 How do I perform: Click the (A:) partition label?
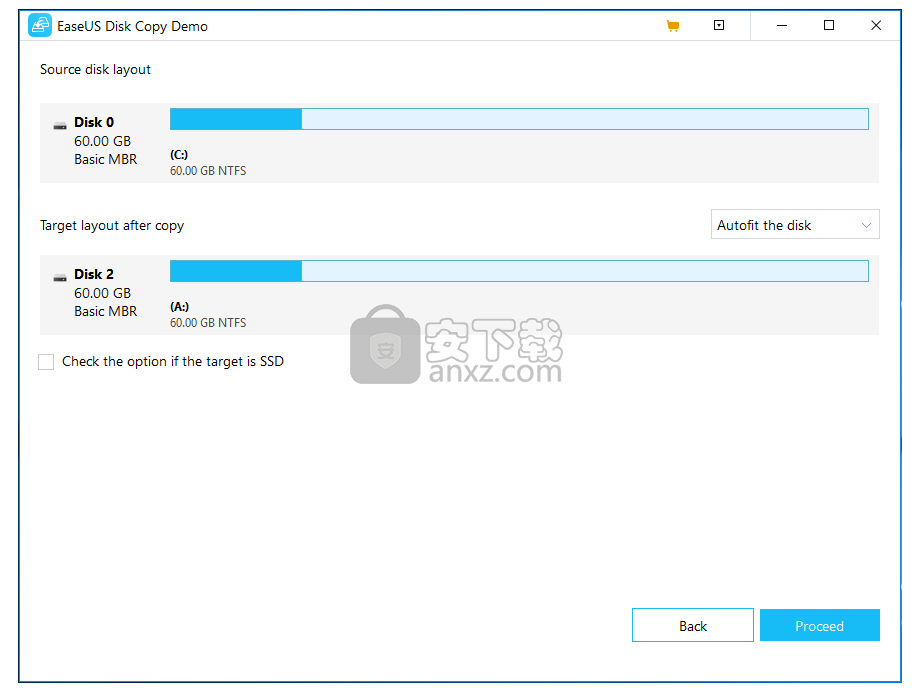(x=179, y=307)
